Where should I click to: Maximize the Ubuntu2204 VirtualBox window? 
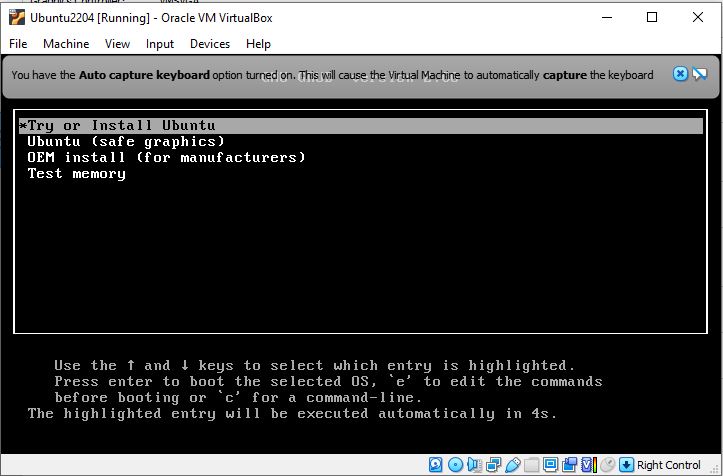652,18
